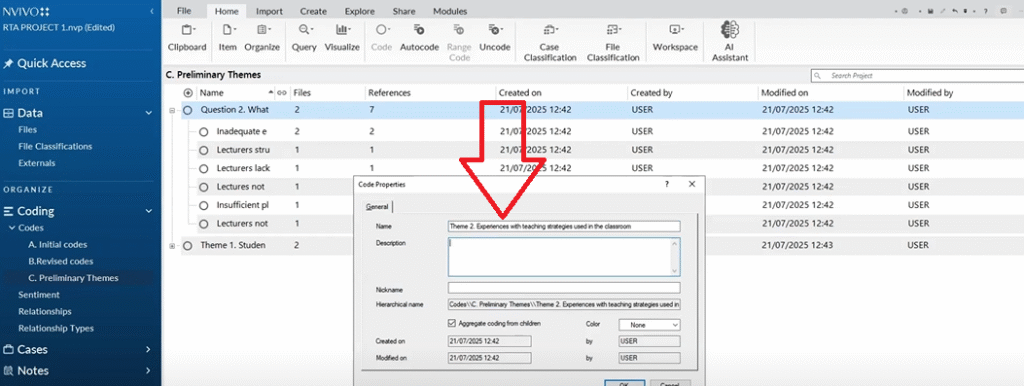Switch to the Modules ribbon tab
1024x386 pixels.
tap(450, 11)
